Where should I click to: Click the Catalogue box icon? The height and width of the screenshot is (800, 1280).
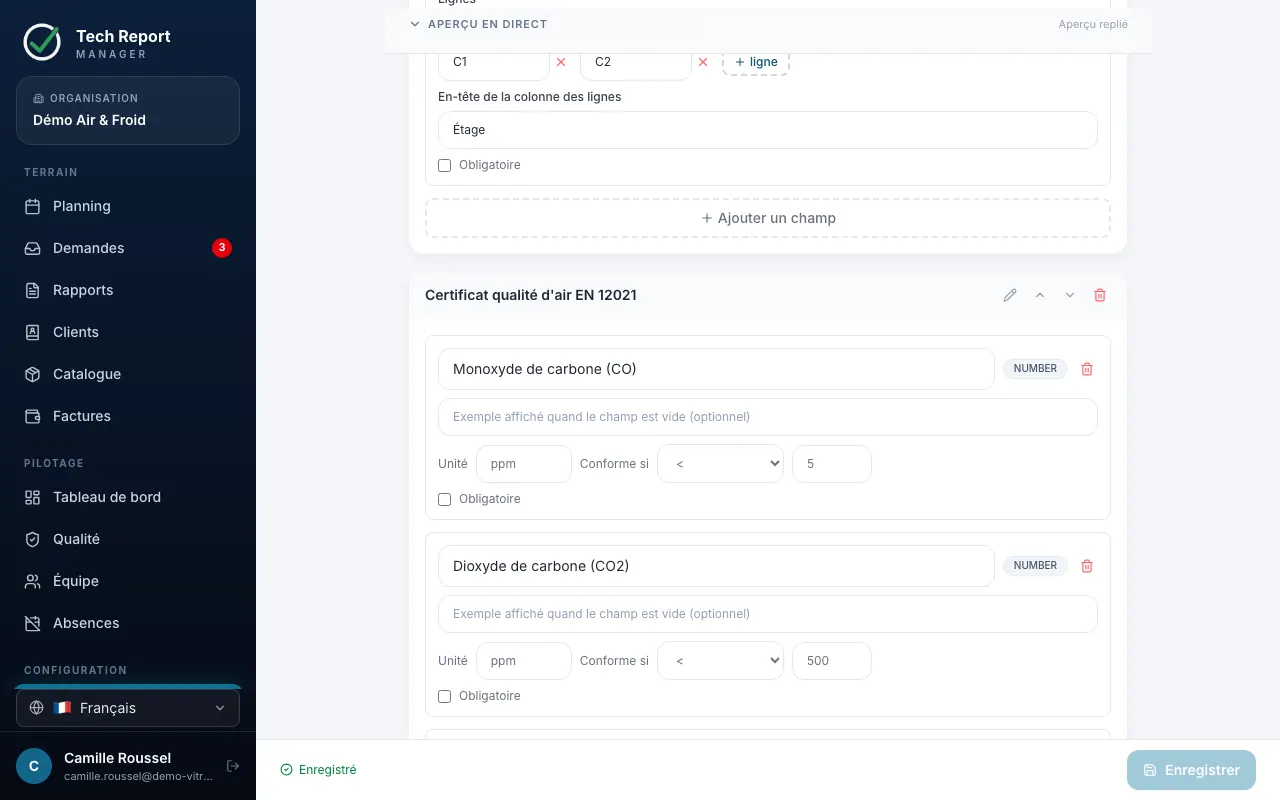33,374
